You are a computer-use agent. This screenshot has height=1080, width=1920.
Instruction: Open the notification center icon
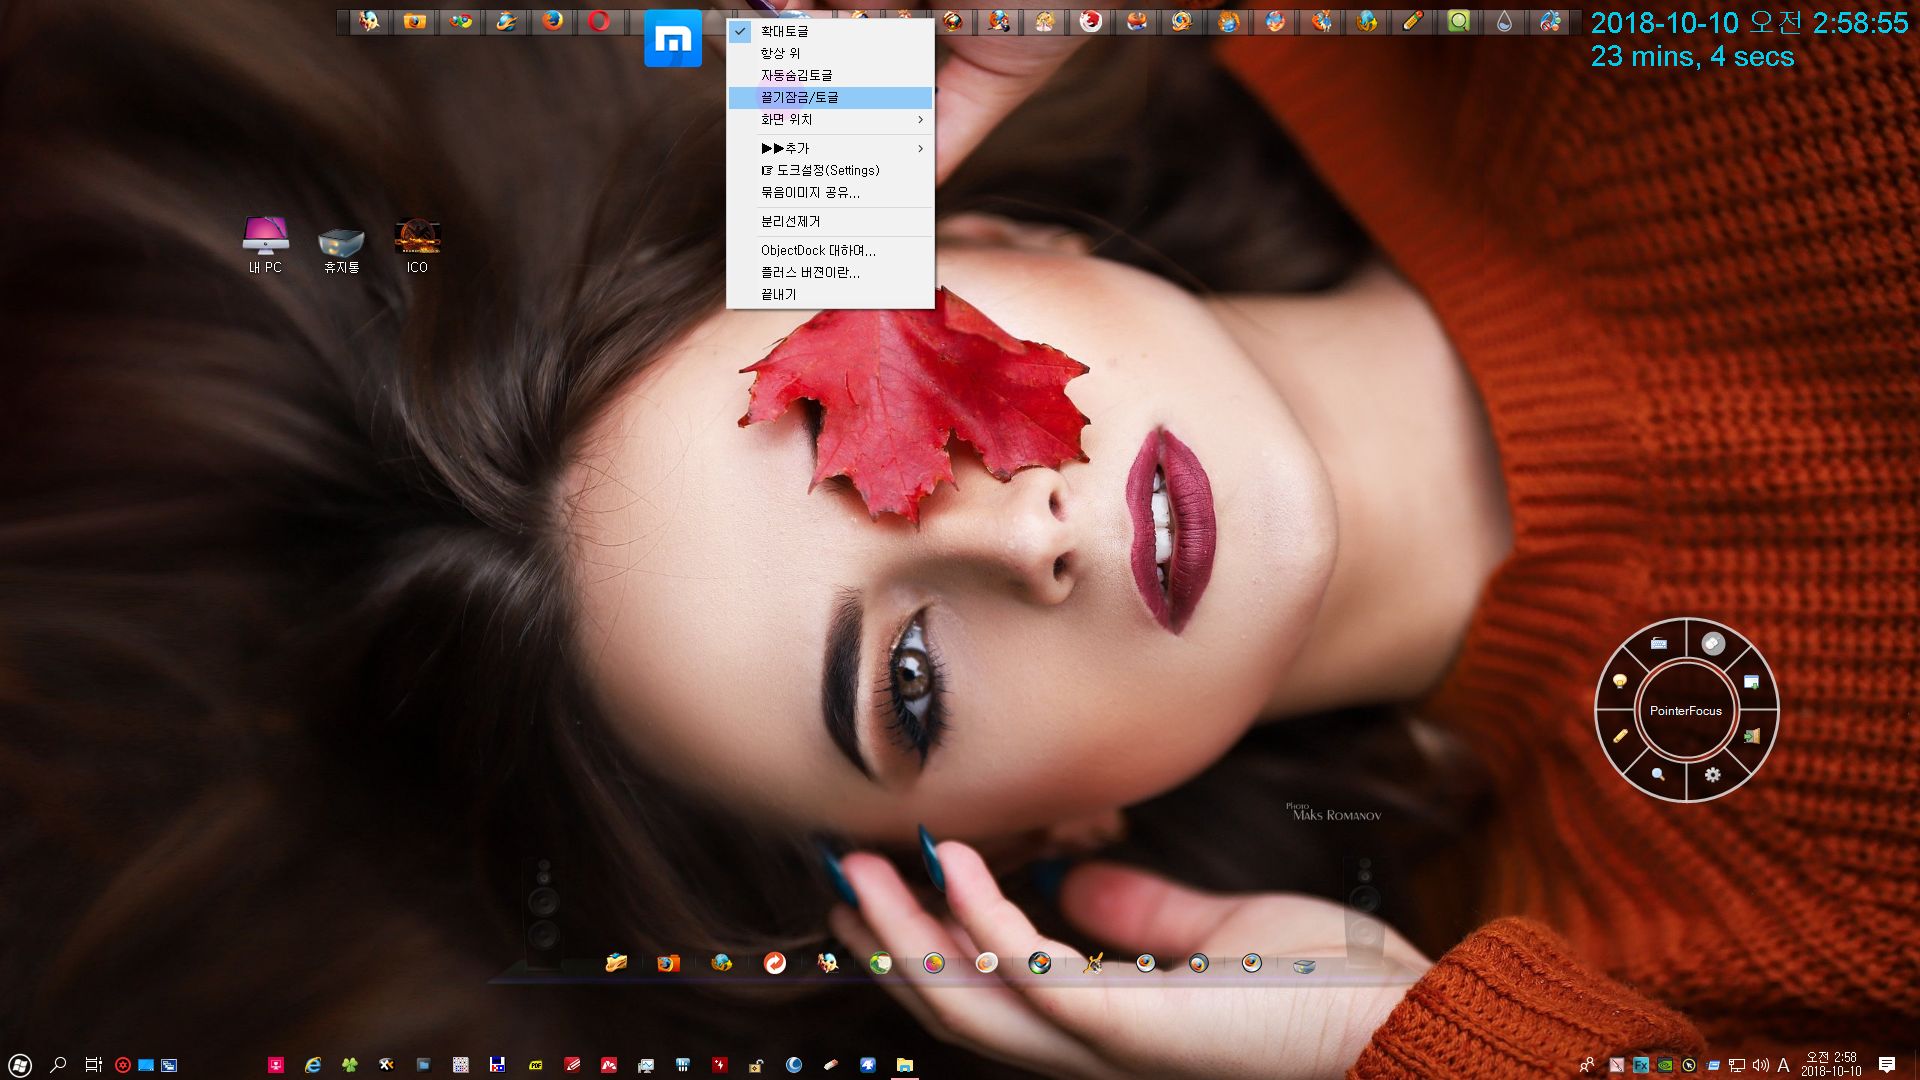(1887, 1065)
